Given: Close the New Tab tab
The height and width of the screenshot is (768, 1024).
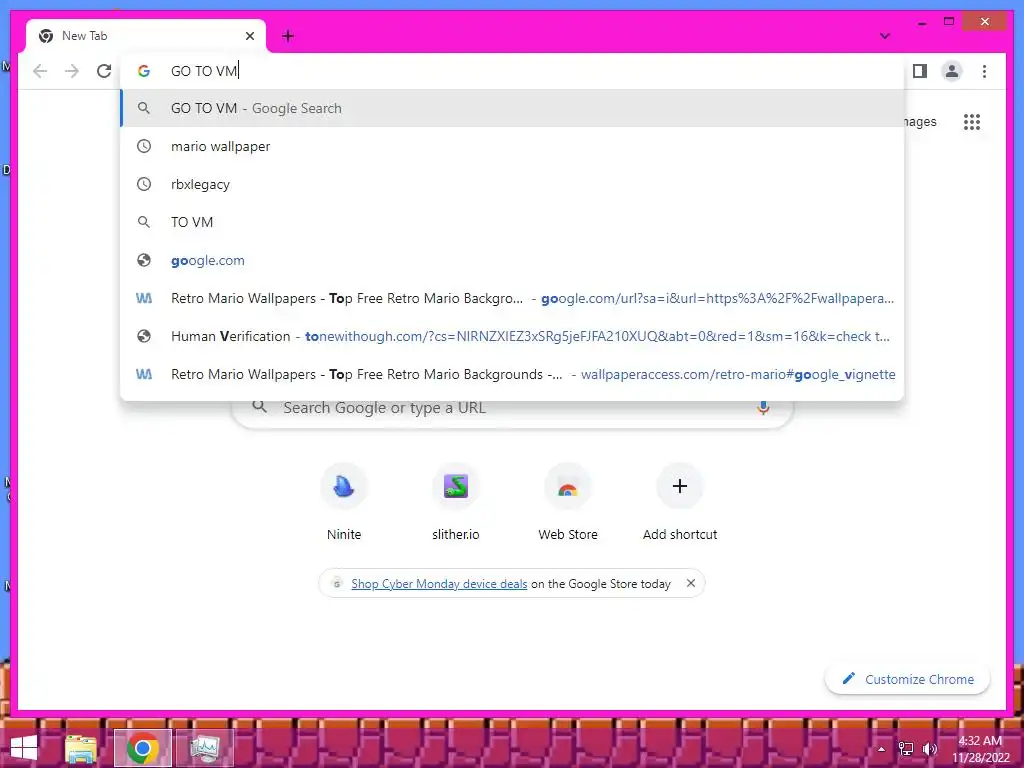Looking at the screenshot, I should [x=249, y=36].
